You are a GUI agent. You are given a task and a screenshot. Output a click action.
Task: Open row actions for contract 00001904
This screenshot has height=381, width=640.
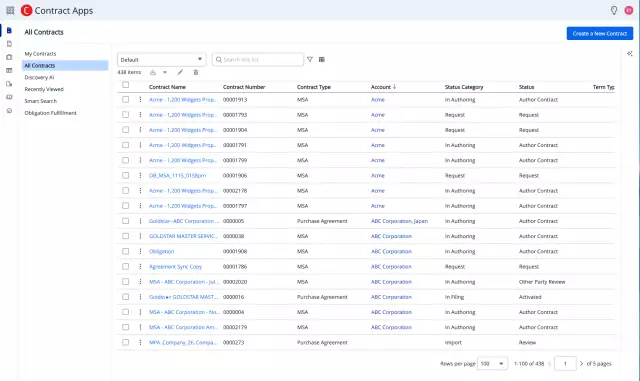[x=140, y=130]
